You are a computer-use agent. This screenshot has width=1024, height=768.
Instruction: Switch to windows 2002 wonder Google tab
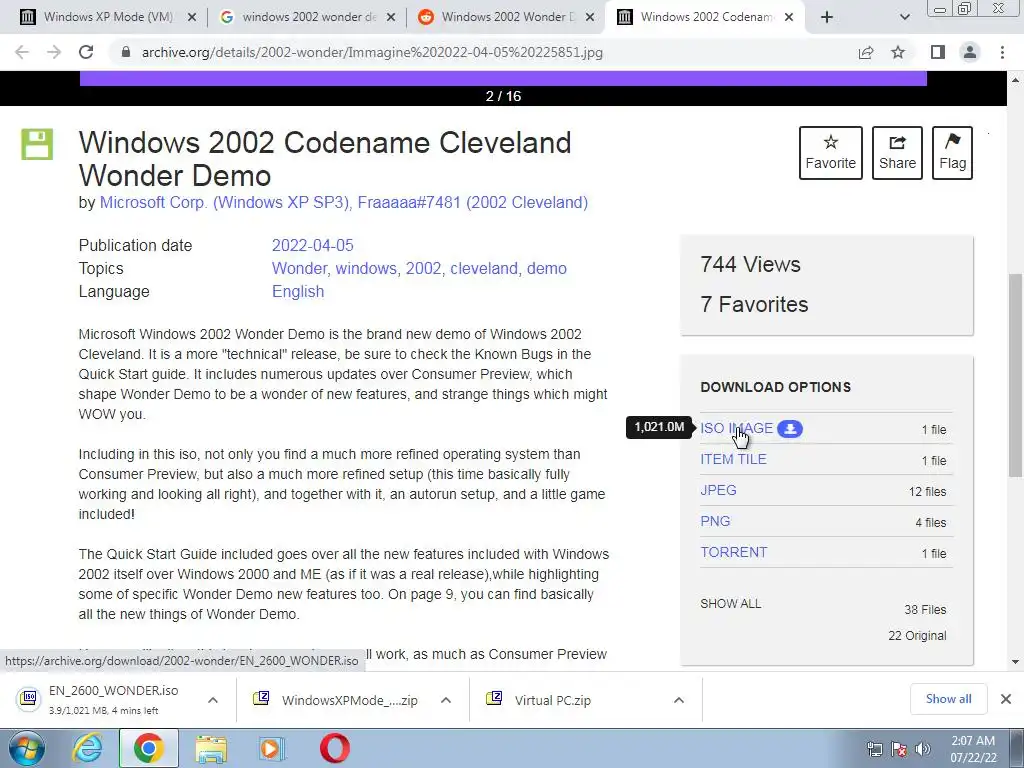(309, 17)
